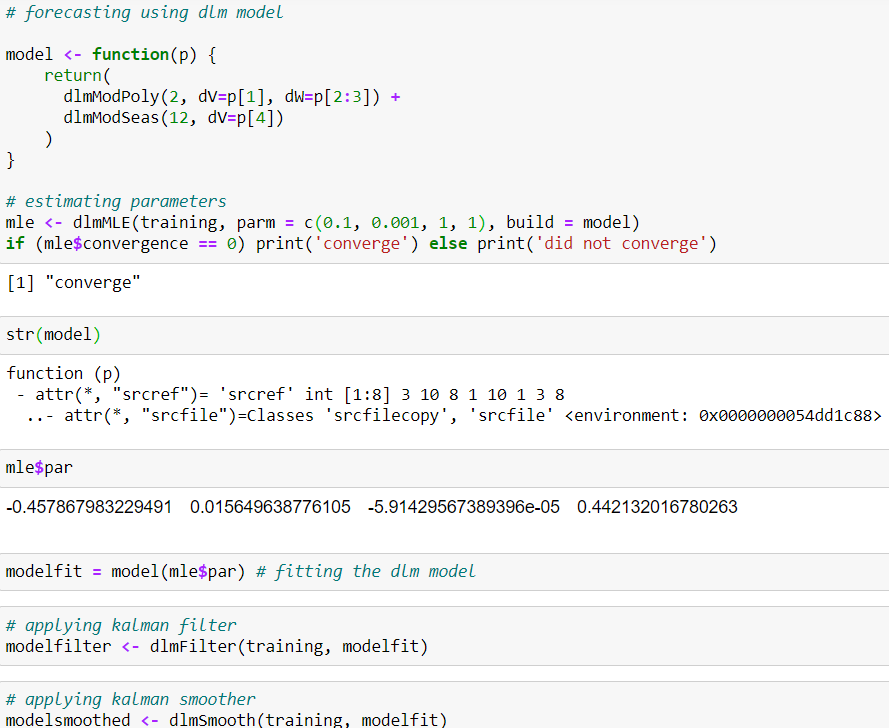Click the dlmModSeas(12, dV=p[4]) line

173,118
